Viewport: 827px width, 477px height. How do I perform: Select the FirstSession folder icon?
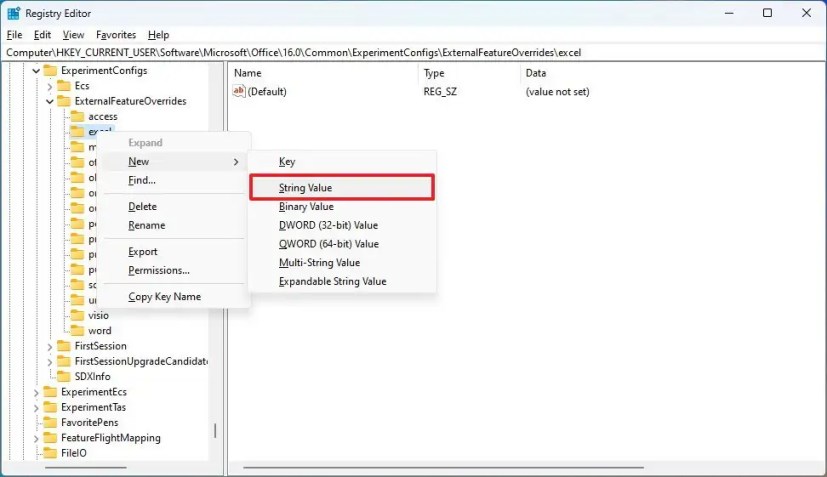point(64,346)
